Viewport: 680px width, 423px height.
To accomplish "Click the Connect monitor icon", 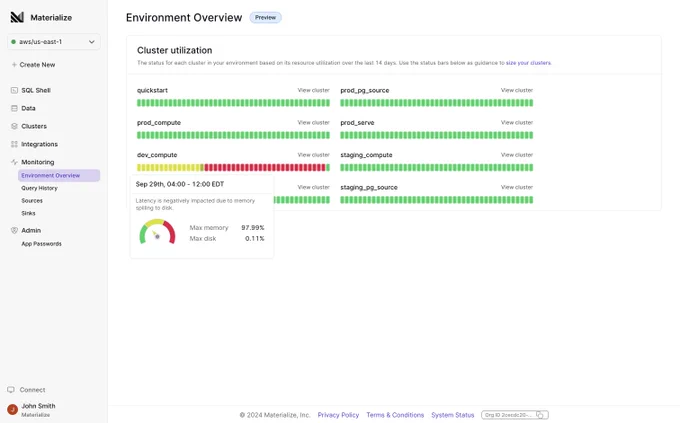I will point(11,390).
